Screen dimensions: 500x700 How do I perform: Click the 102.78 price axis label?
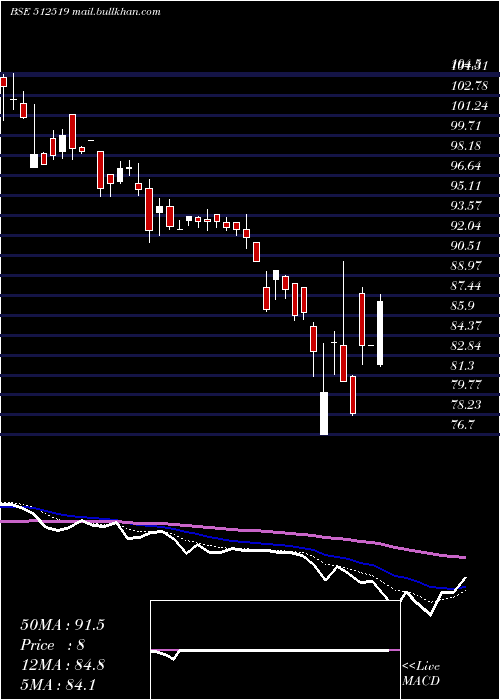(x=470, y=85)
